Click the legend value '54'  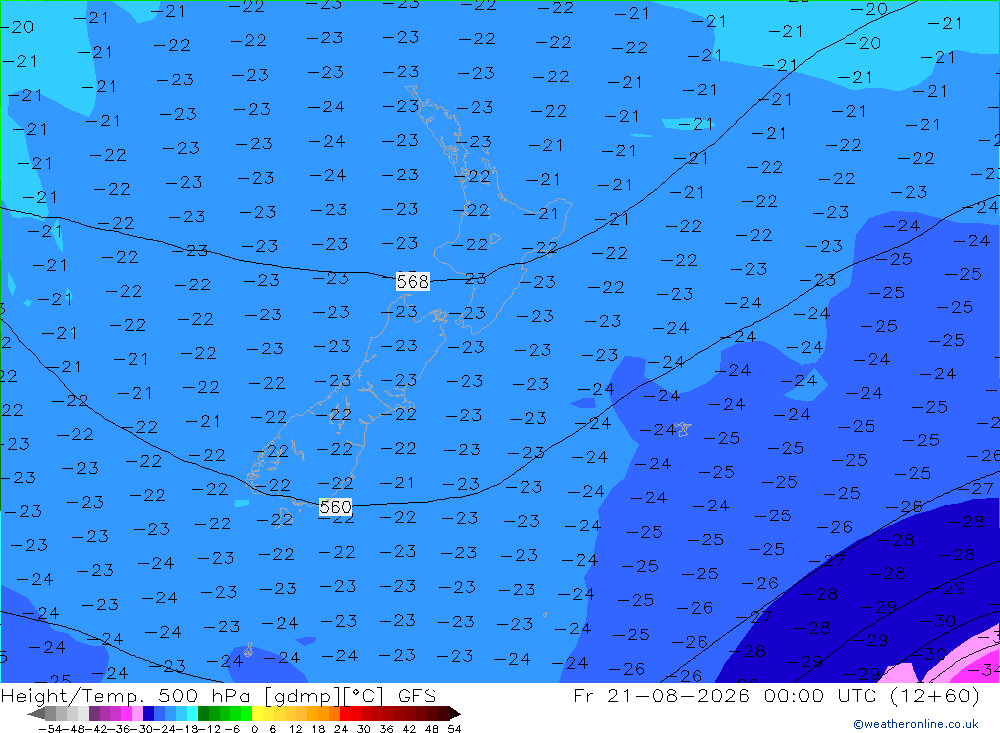454,729
